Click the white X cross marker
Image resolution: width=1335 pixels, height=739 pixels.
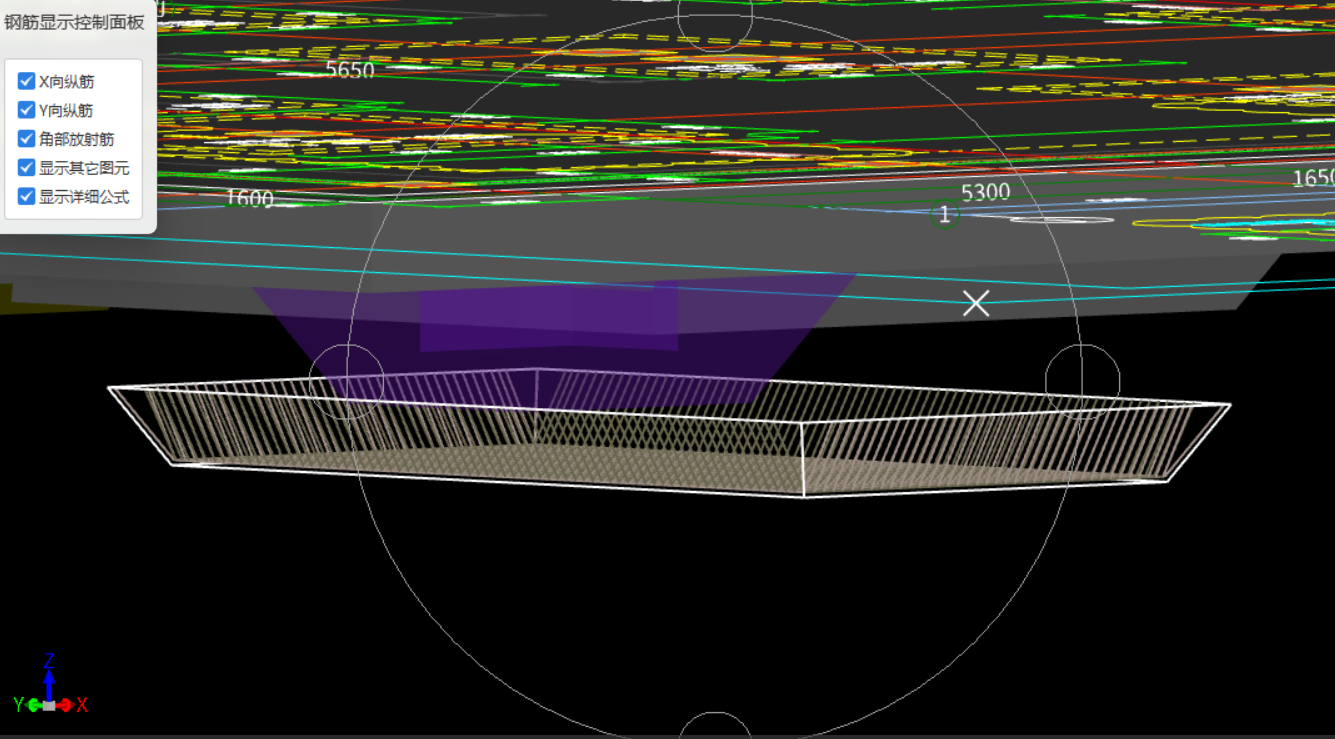976,304
